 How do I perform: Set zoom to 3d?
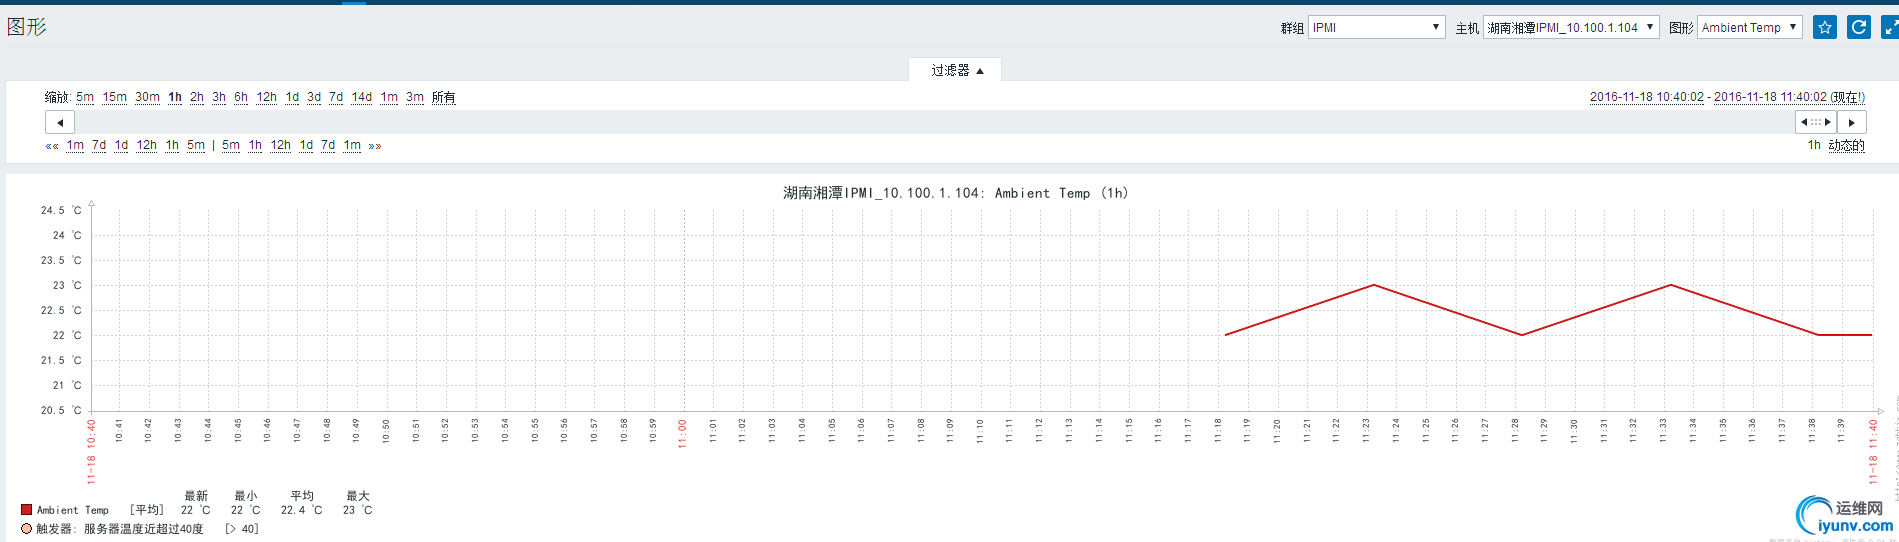(x=314, y=97)
